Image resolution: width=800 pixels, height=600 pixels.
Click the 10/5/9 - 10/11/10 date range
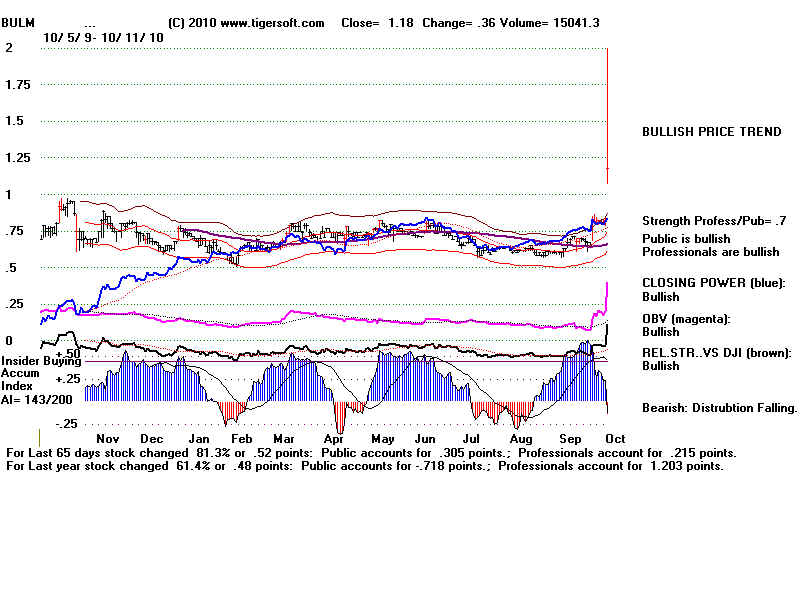point(104,38)
